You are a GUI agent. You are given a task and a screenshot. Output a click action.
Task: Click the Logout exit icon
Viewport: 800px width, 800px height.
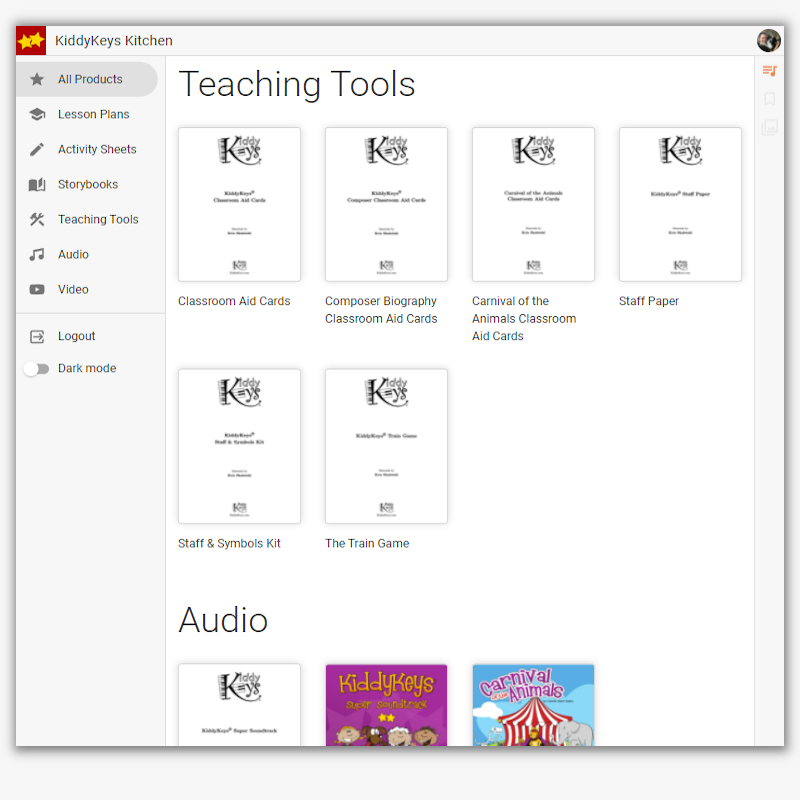pyautogui.click(x=37, y=336)
